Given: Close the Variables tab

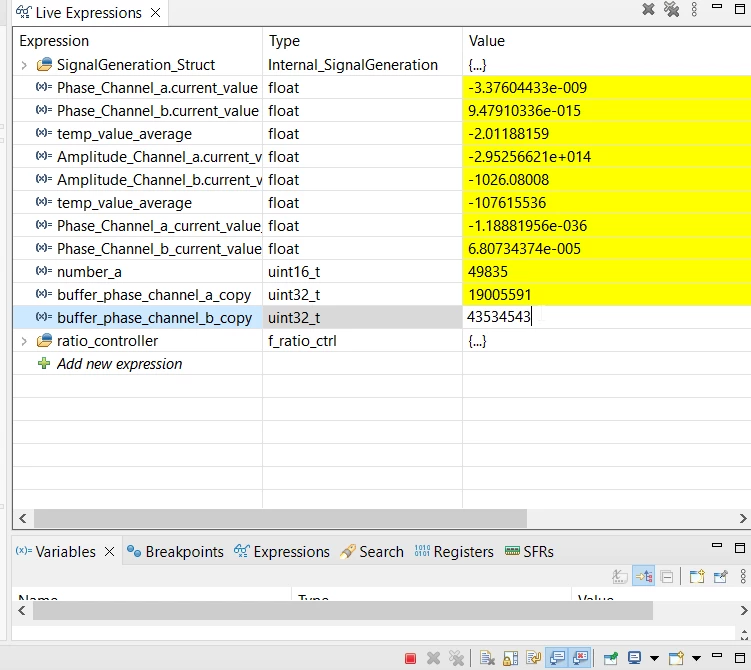Looking at the screenshot, I should tap(109, 552).
